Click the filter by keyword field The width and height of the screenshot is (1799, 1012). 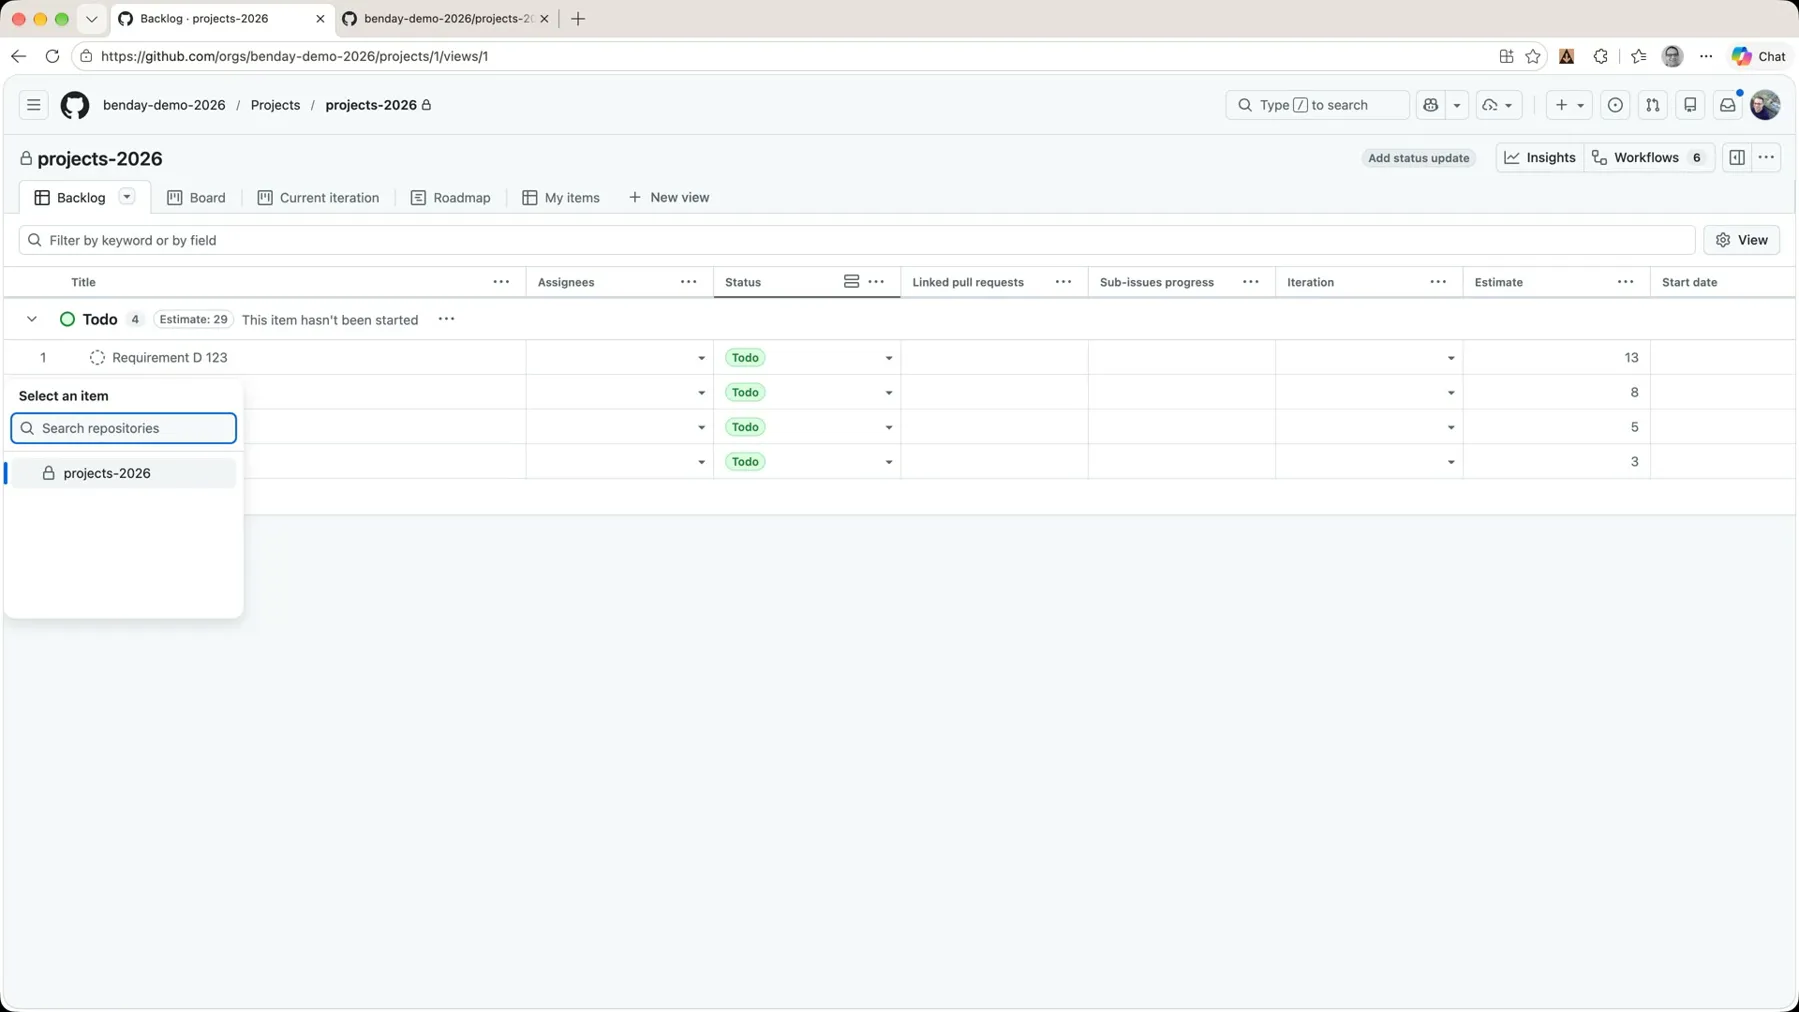click(857, 240)
